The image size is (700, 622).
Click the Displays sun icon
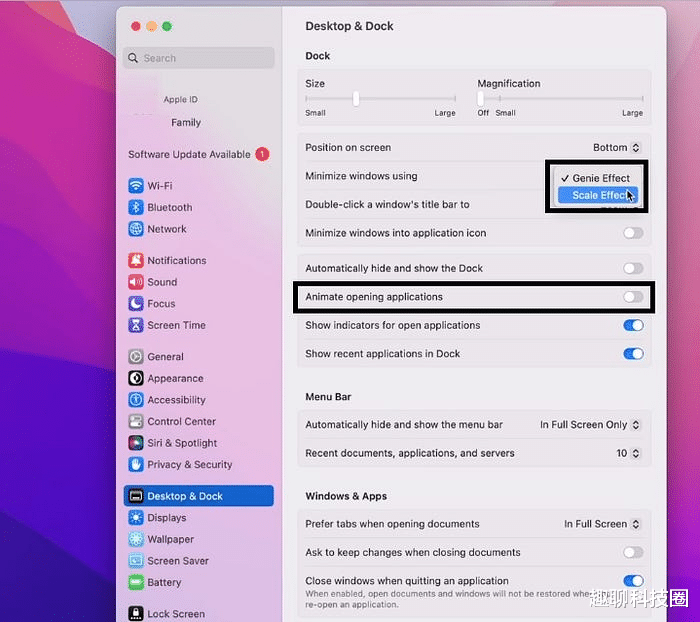(x=136, y=518)
